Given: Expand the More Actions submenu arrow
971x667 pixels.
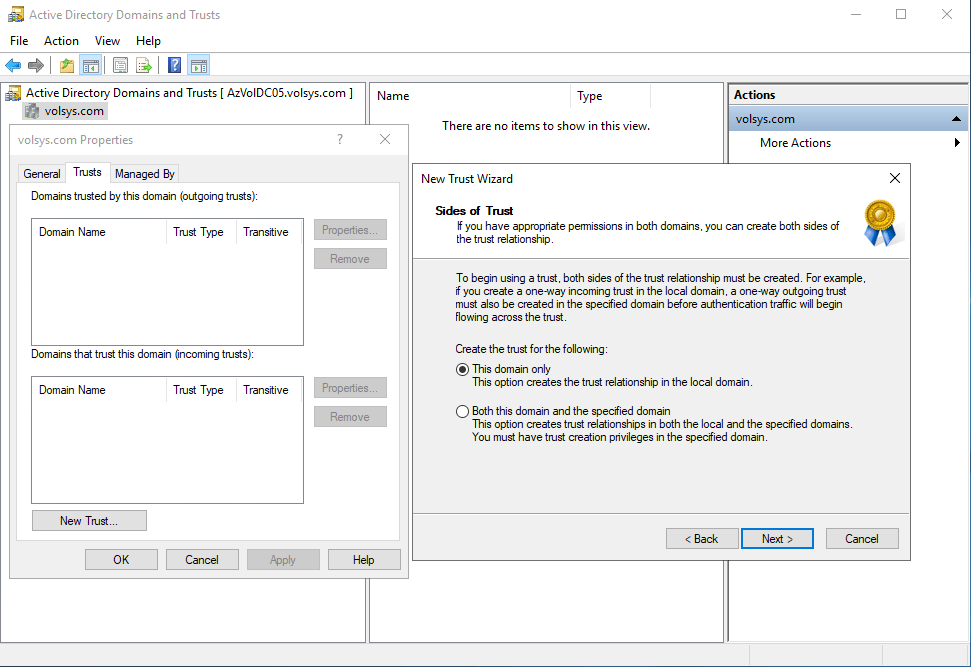Looking at the screenshot, I should pos(957,143).
